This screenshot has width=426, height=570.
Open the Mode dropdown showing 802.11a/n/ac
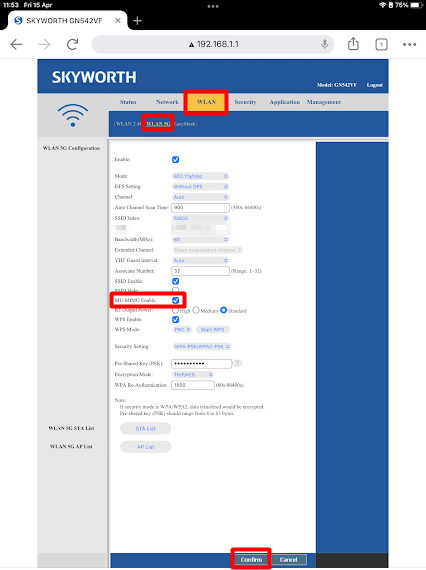click(x=200, y=176)
